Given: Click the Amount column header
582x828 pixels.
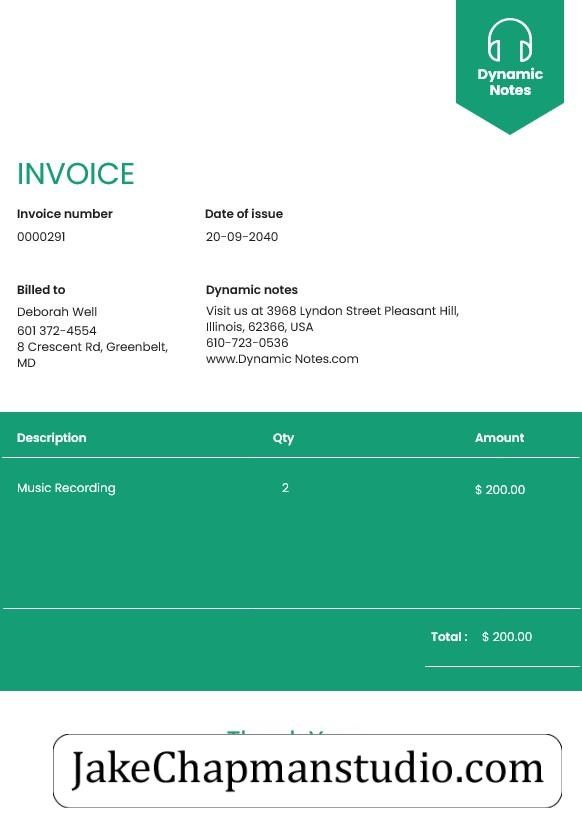Looking at the screenshot, I should tap(500, 438).
